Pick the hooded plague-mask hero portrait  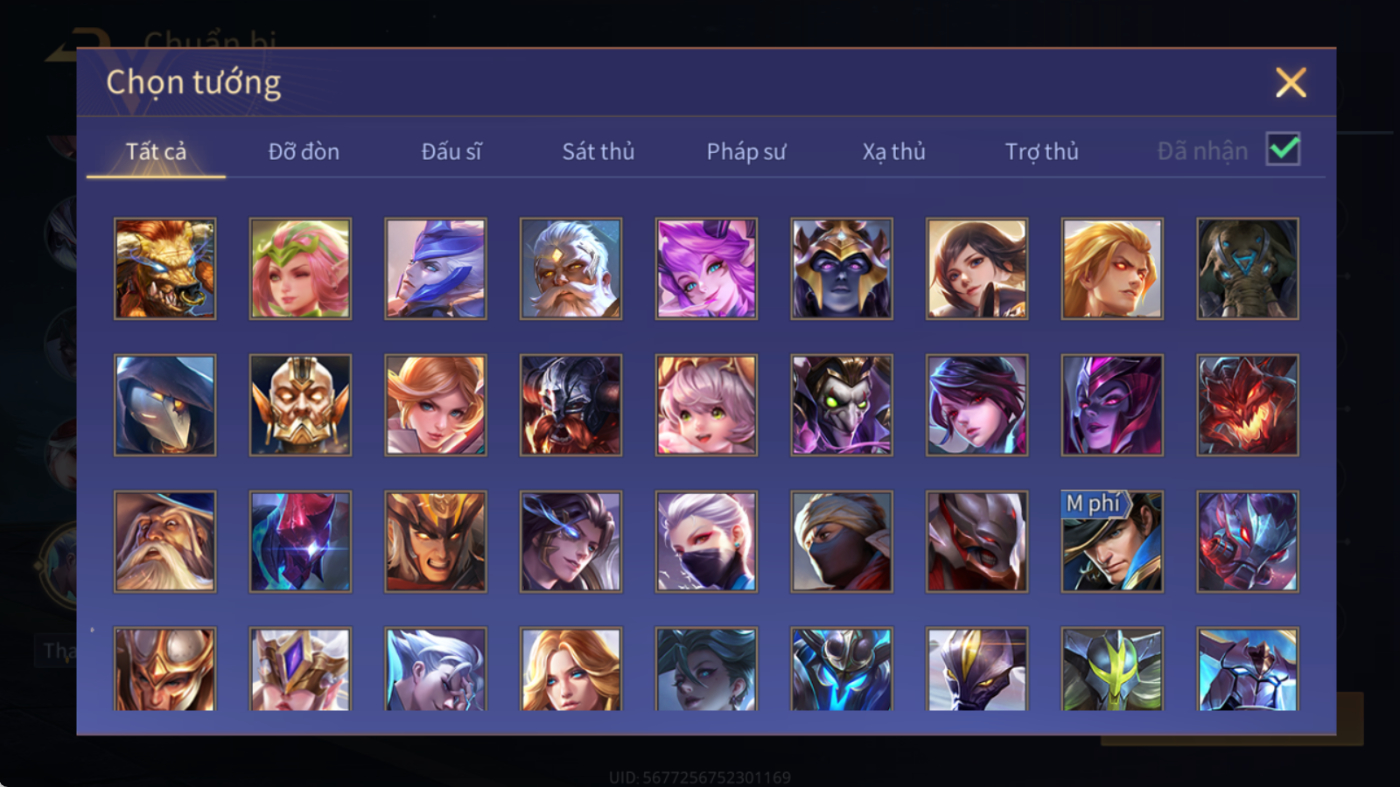point(165,405)
